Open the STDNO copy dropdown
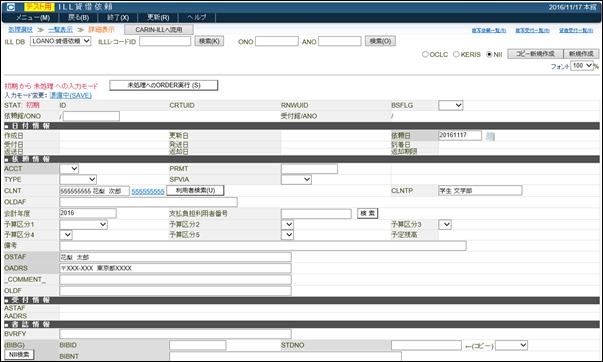 [511, 345]
